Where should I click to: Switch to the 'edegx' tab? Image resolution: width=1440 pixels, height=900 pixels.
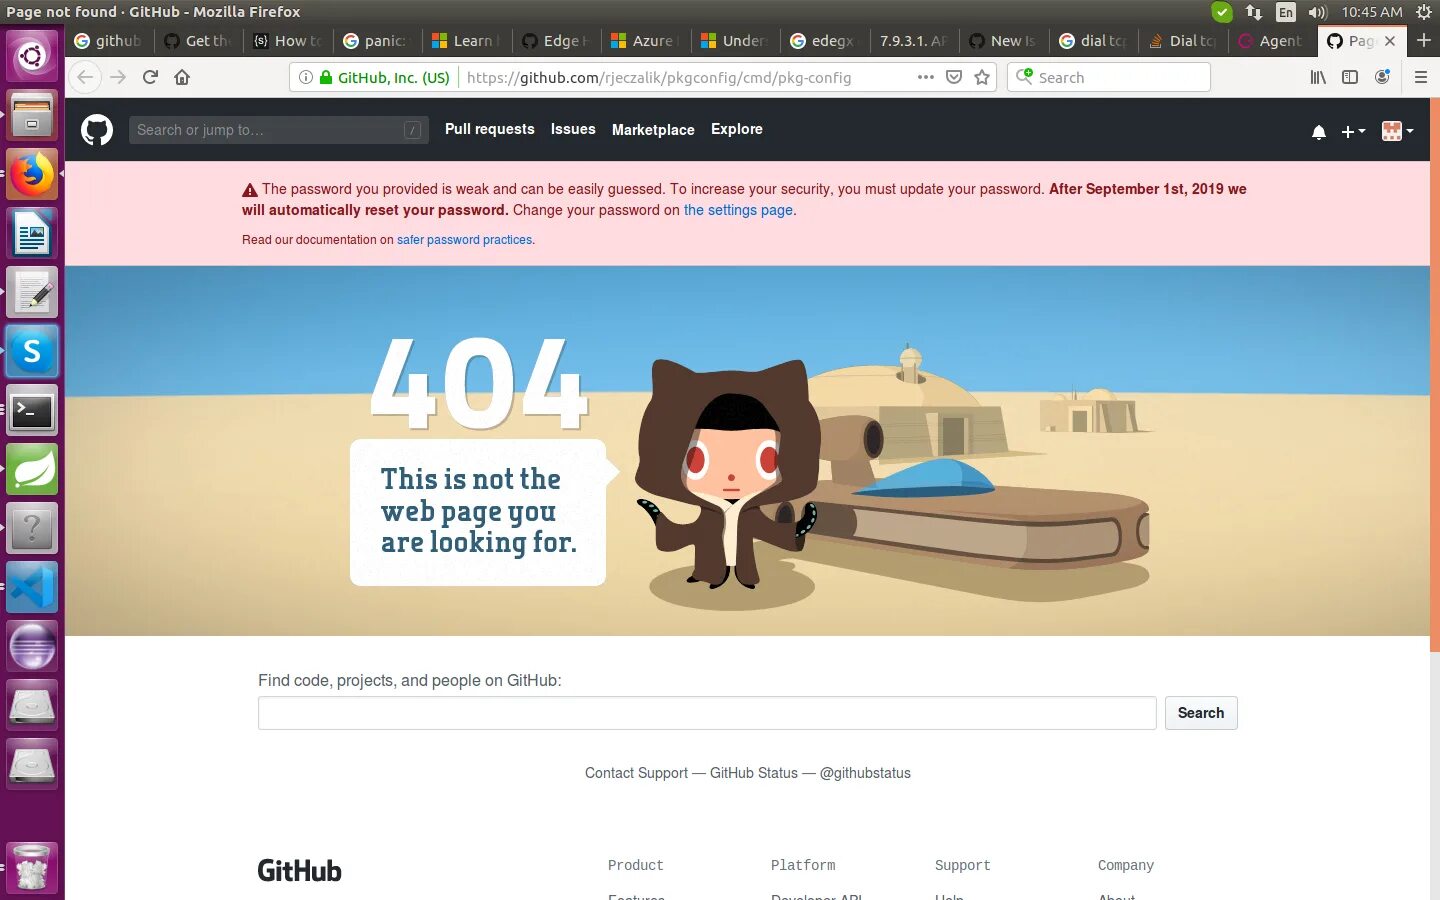coord(824,41)
